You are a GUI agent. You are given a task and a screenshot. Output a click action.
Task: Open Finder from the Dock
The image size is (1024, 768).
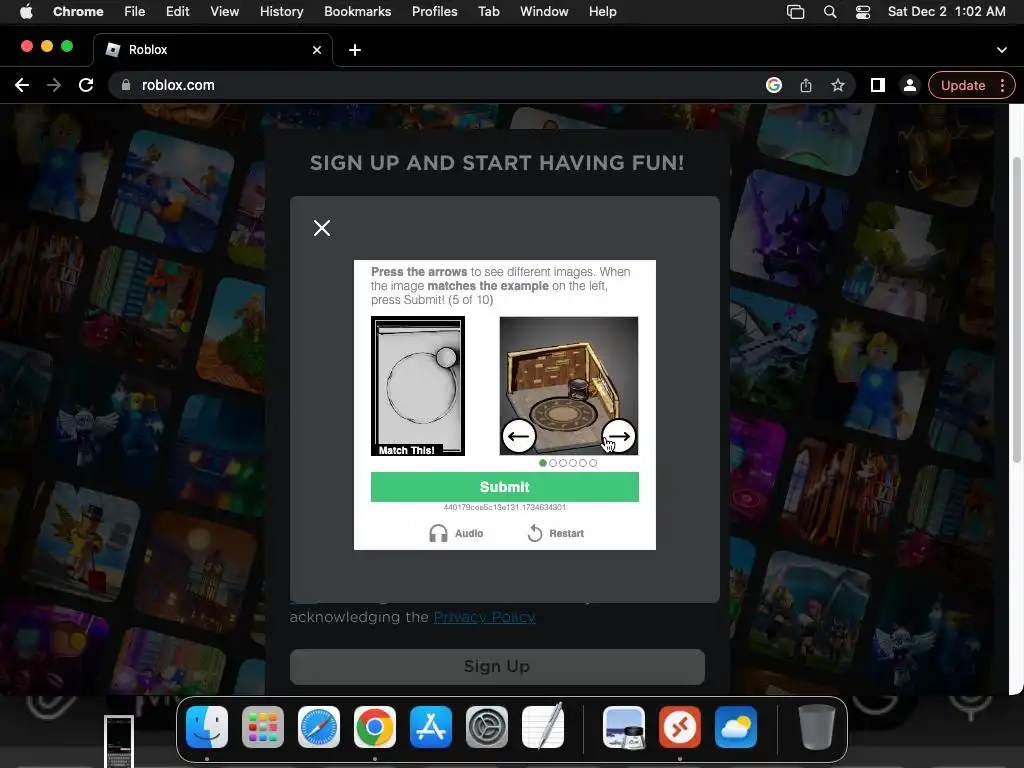click(207, 727)
